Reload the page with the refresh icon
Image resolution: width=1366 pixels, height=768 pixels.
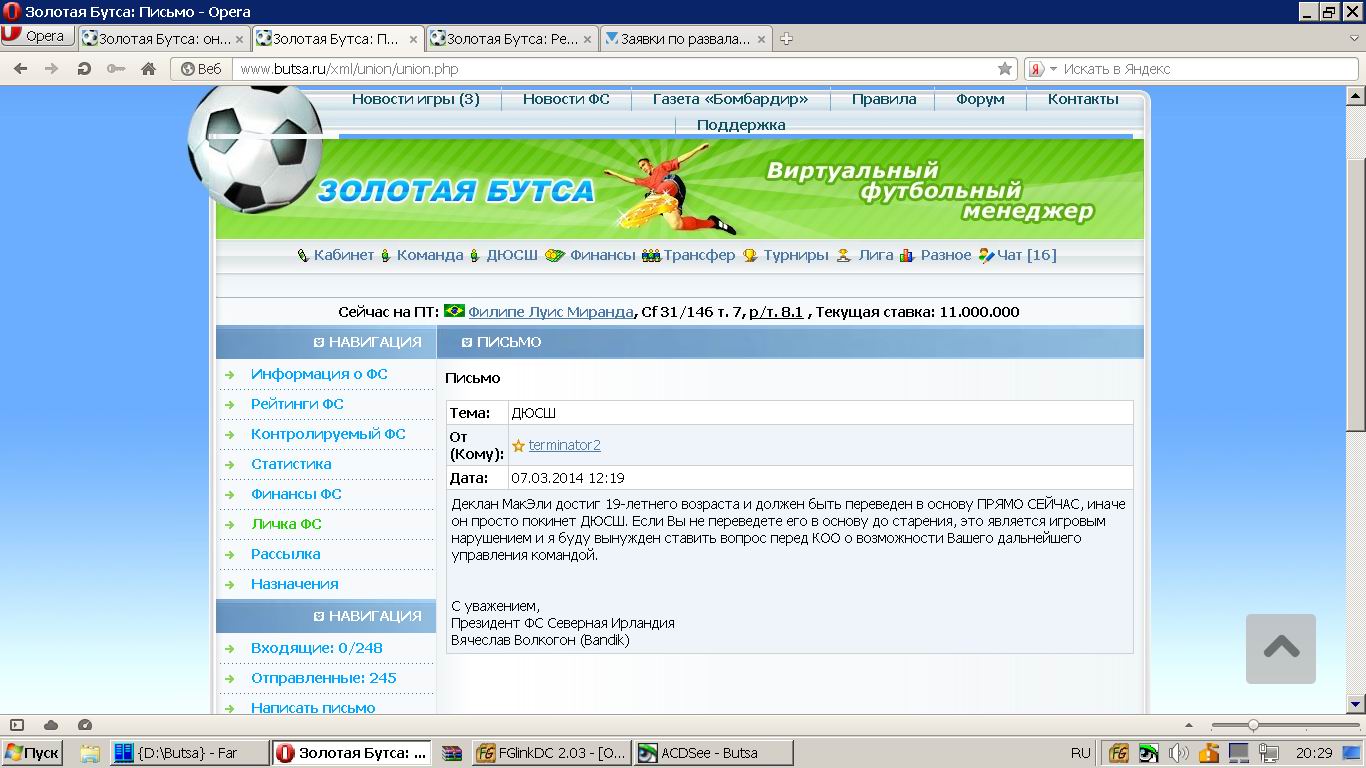[84, 69]
